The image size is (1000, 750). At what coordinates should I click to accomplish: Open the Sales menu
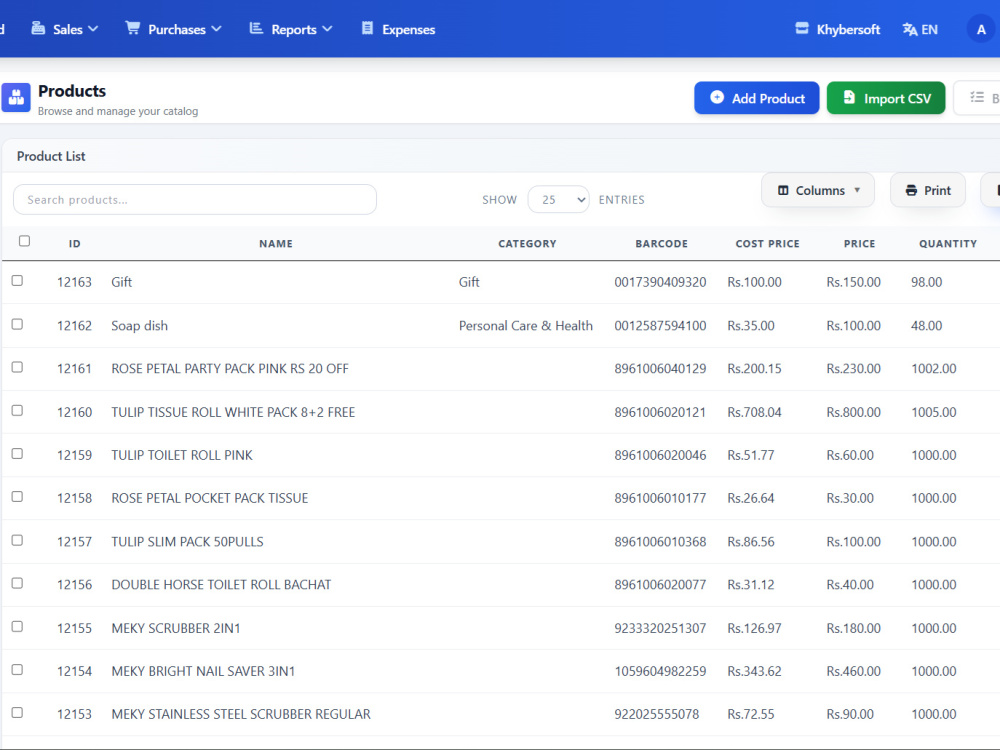(x=65, y=29)
